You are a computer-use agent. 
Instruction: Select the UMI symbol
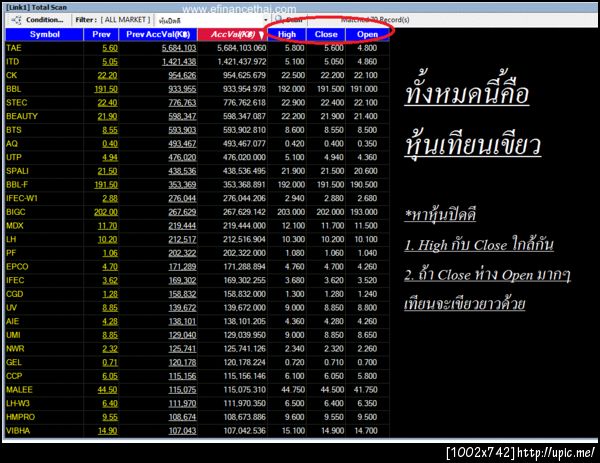coord(13,335)
